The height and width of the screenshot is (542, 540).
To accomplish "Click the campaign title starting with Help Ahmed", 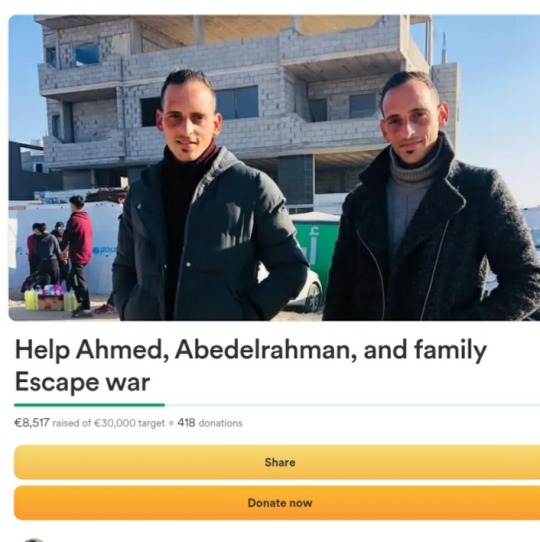I will pos(251,365).
